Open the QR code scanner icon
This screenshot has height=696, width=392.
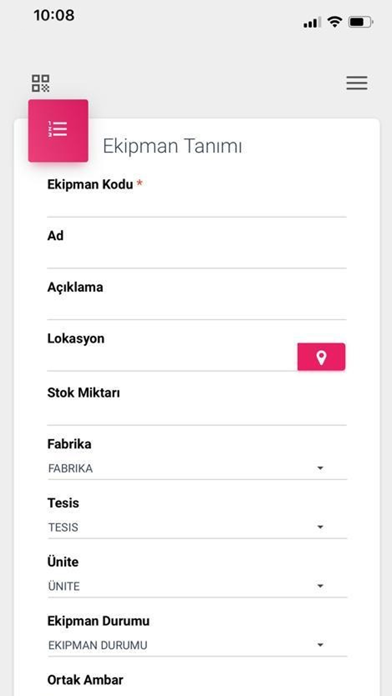[40, 83]
